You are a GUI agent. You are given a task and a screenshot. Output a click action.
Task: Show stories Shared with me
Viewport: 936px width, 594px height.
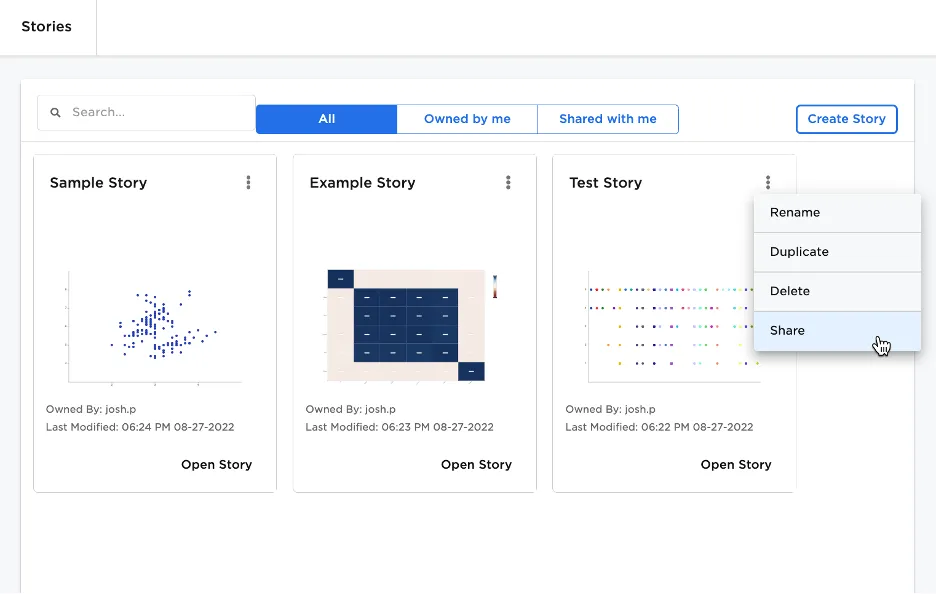pos(608,119)
